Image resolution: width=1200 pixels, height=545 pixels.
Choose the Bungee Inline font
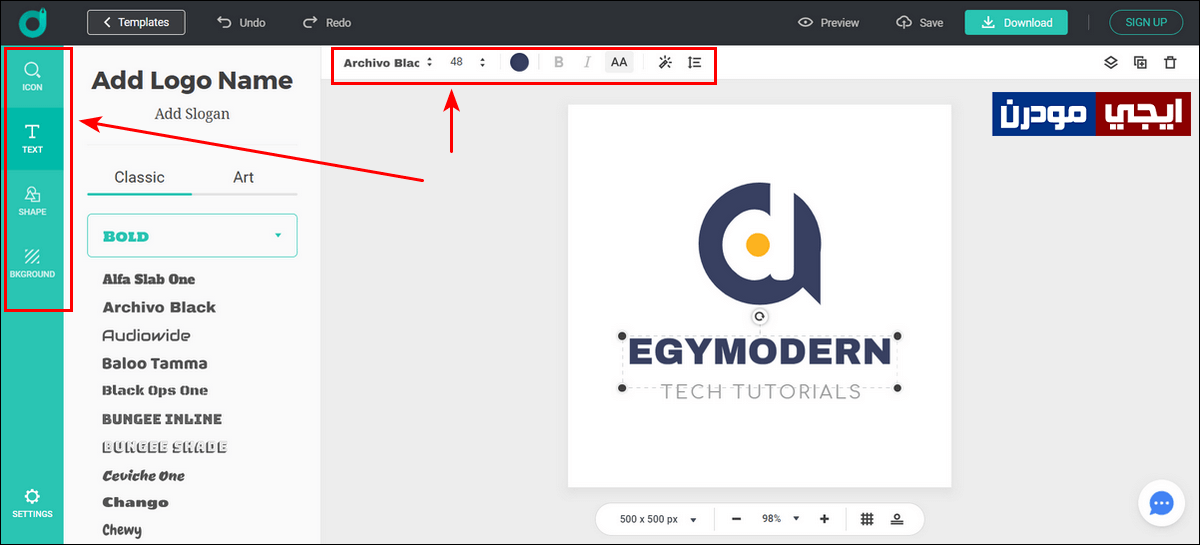(162, 419)
